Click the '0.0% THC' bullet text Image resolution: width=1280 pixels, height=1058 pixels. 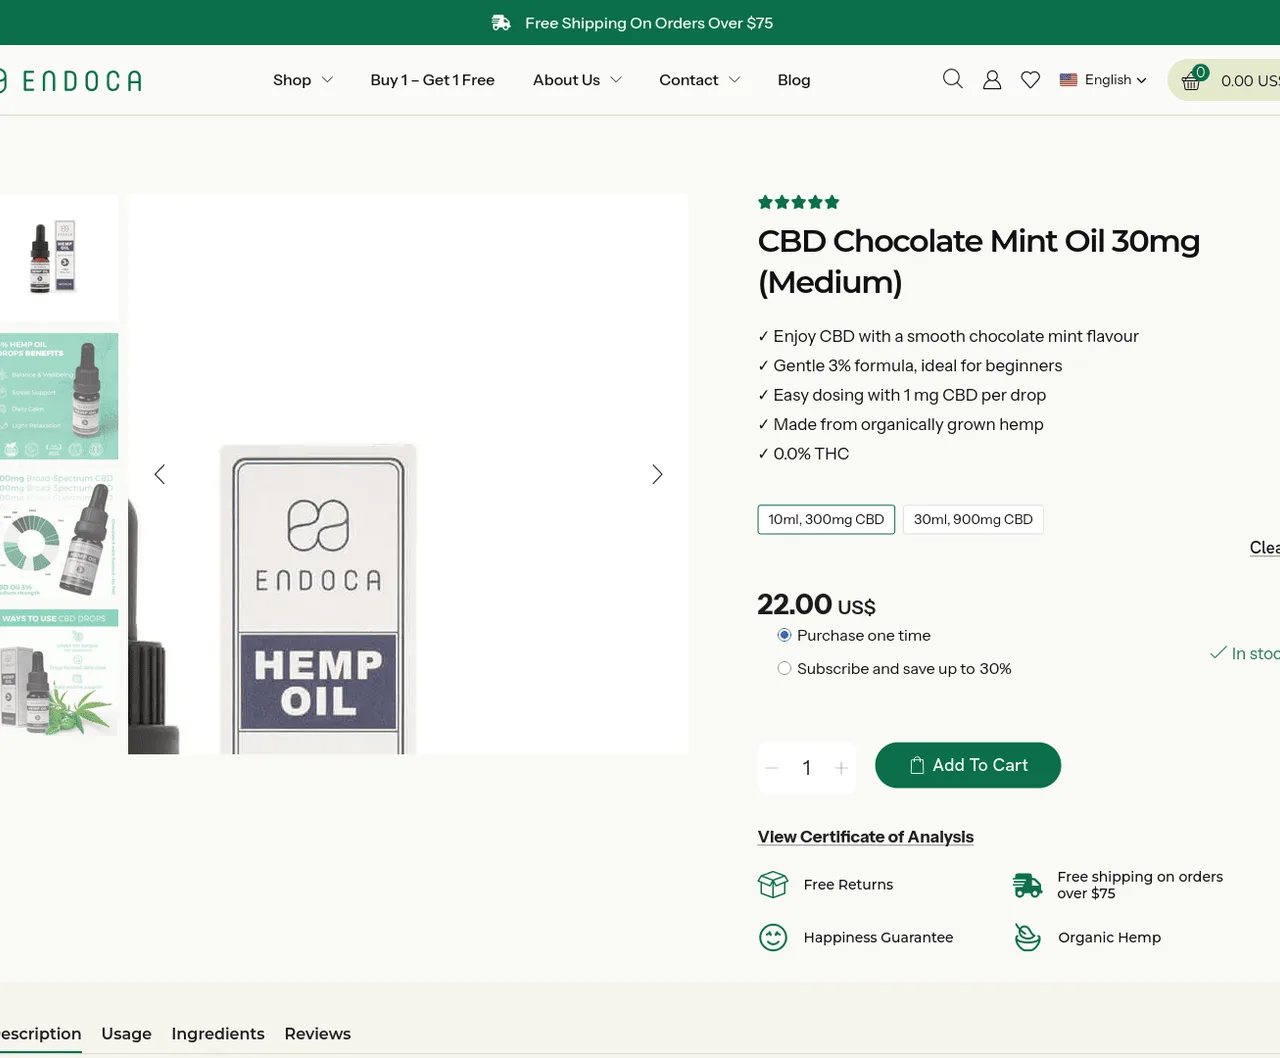click(811, 453)
